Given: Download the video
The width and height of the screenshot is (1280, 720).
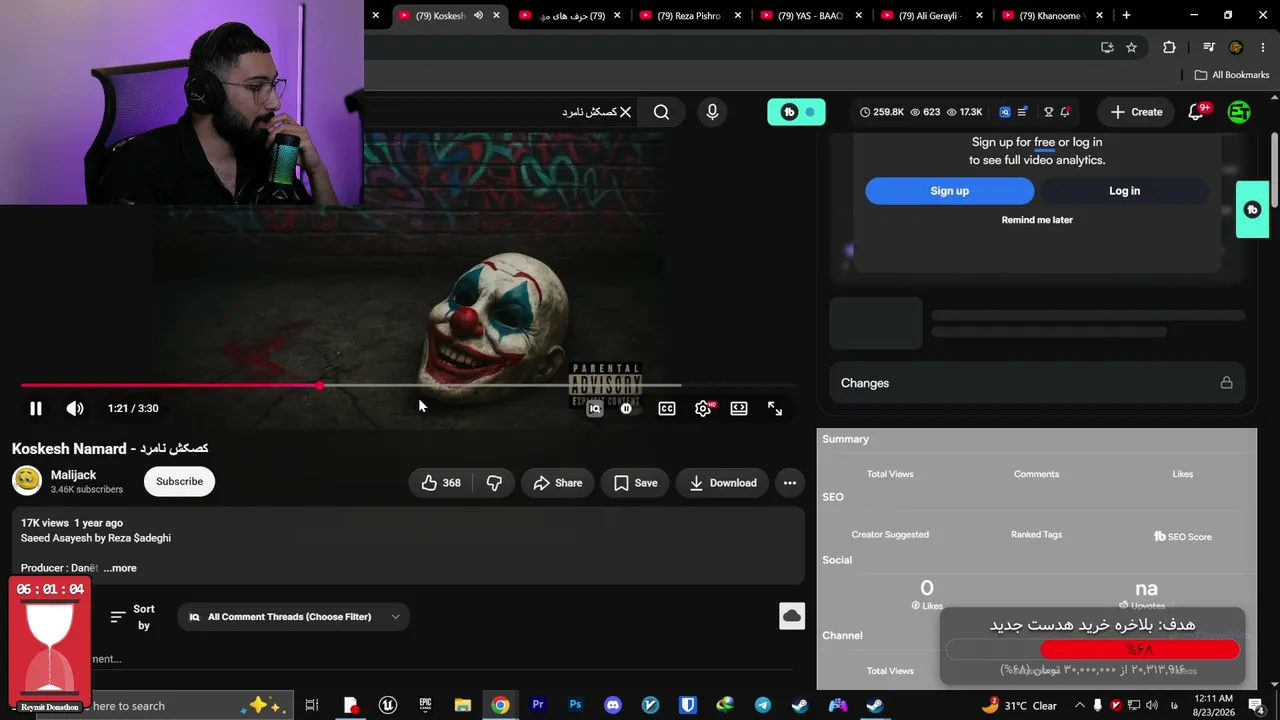Looking at the screenshot, I should (x=723, y=483).
